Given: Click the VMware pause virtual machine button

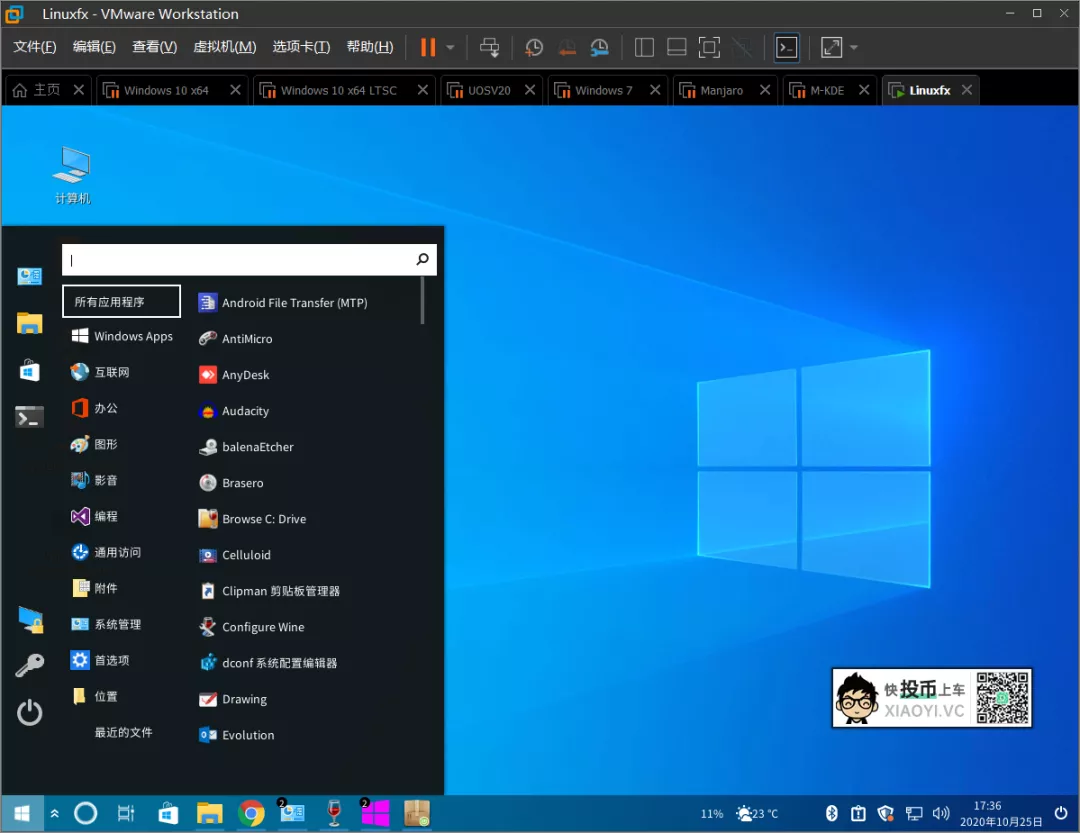Looking at the screenshot, I should click(428, 47).
